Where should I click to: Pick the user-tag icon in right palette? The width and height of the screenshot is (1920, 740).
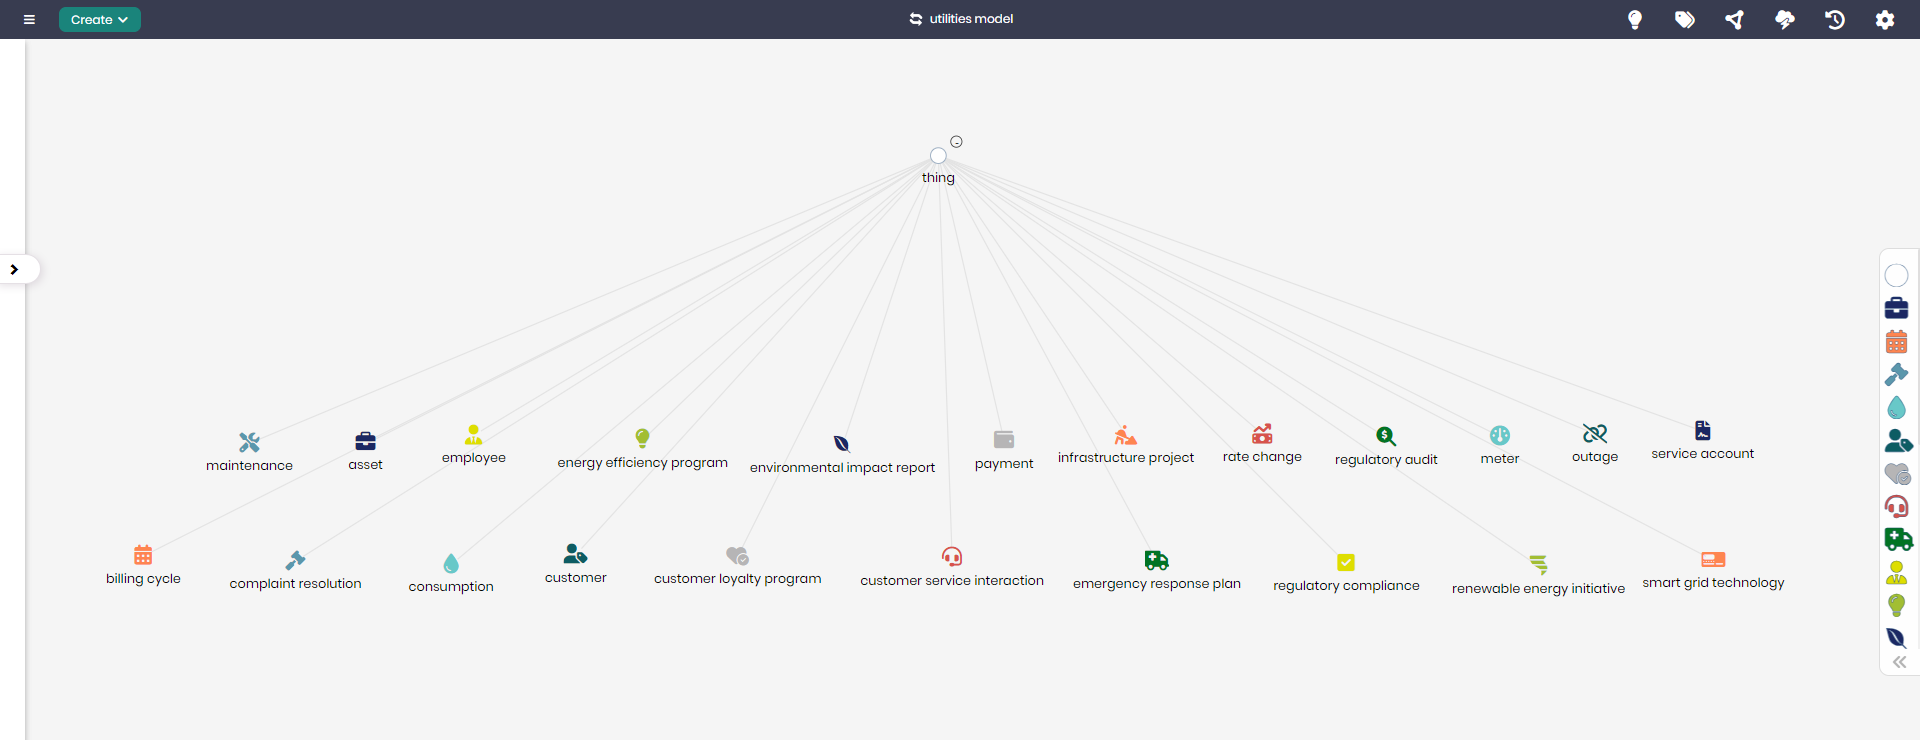coord(1898,440)
